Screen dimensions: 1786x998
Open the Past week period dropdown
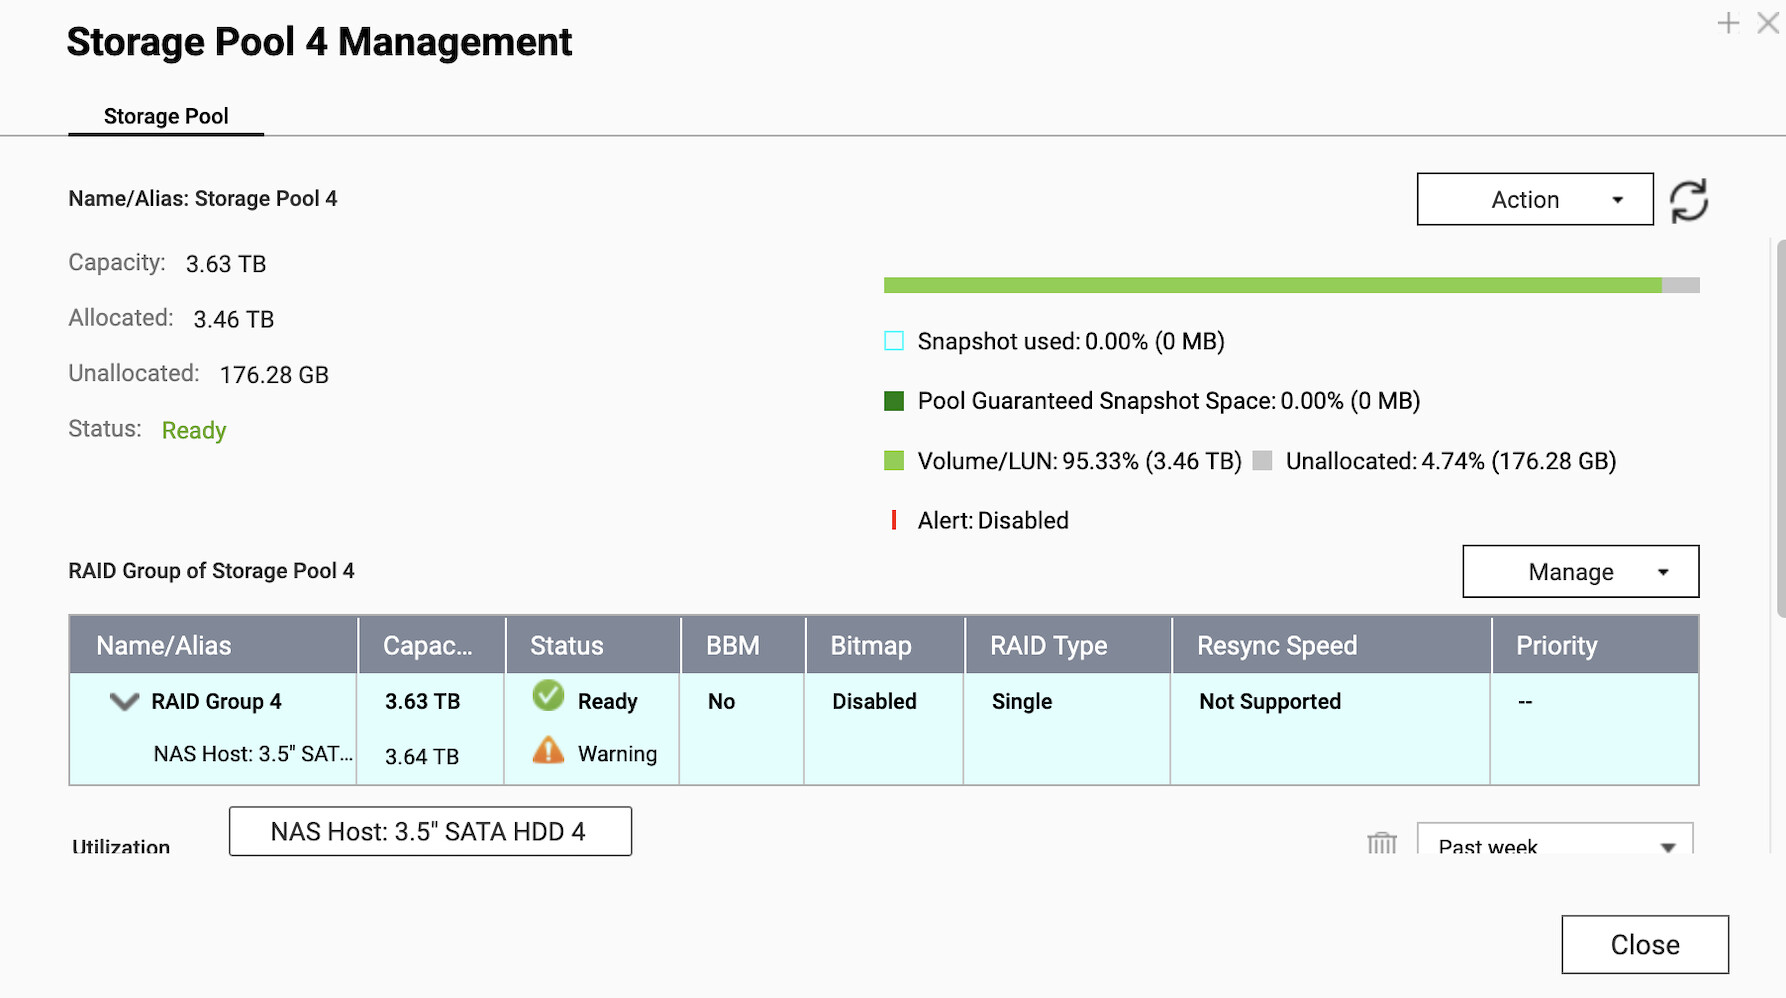coord(1554,843)
